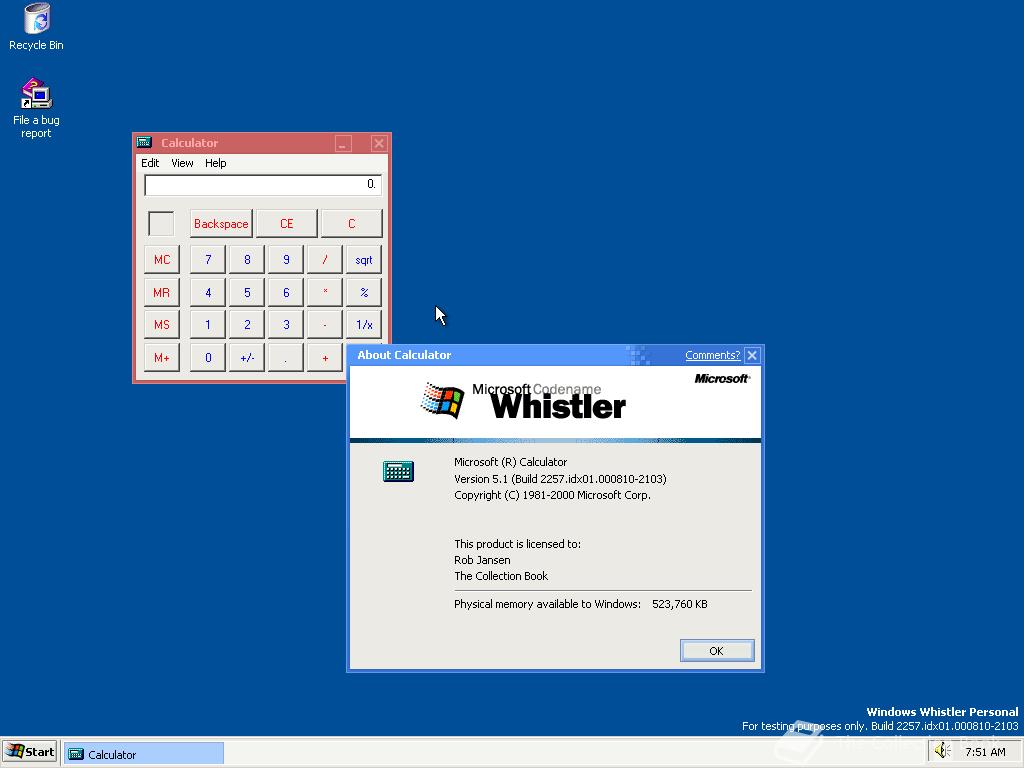This screenshot has height=768, width=1024.
Task: Open the View menu in Calculator
Action: [x=181, y=163]
